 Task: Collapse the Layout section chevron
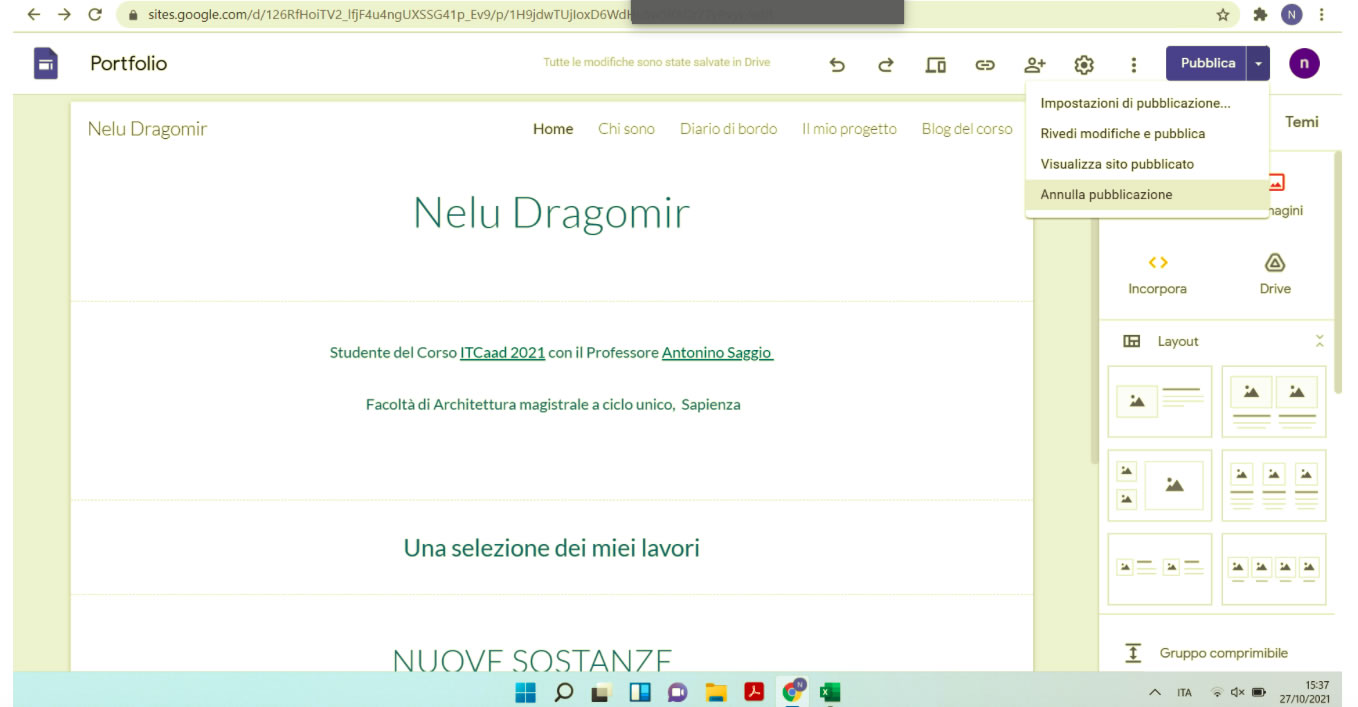click(1319, 341)
